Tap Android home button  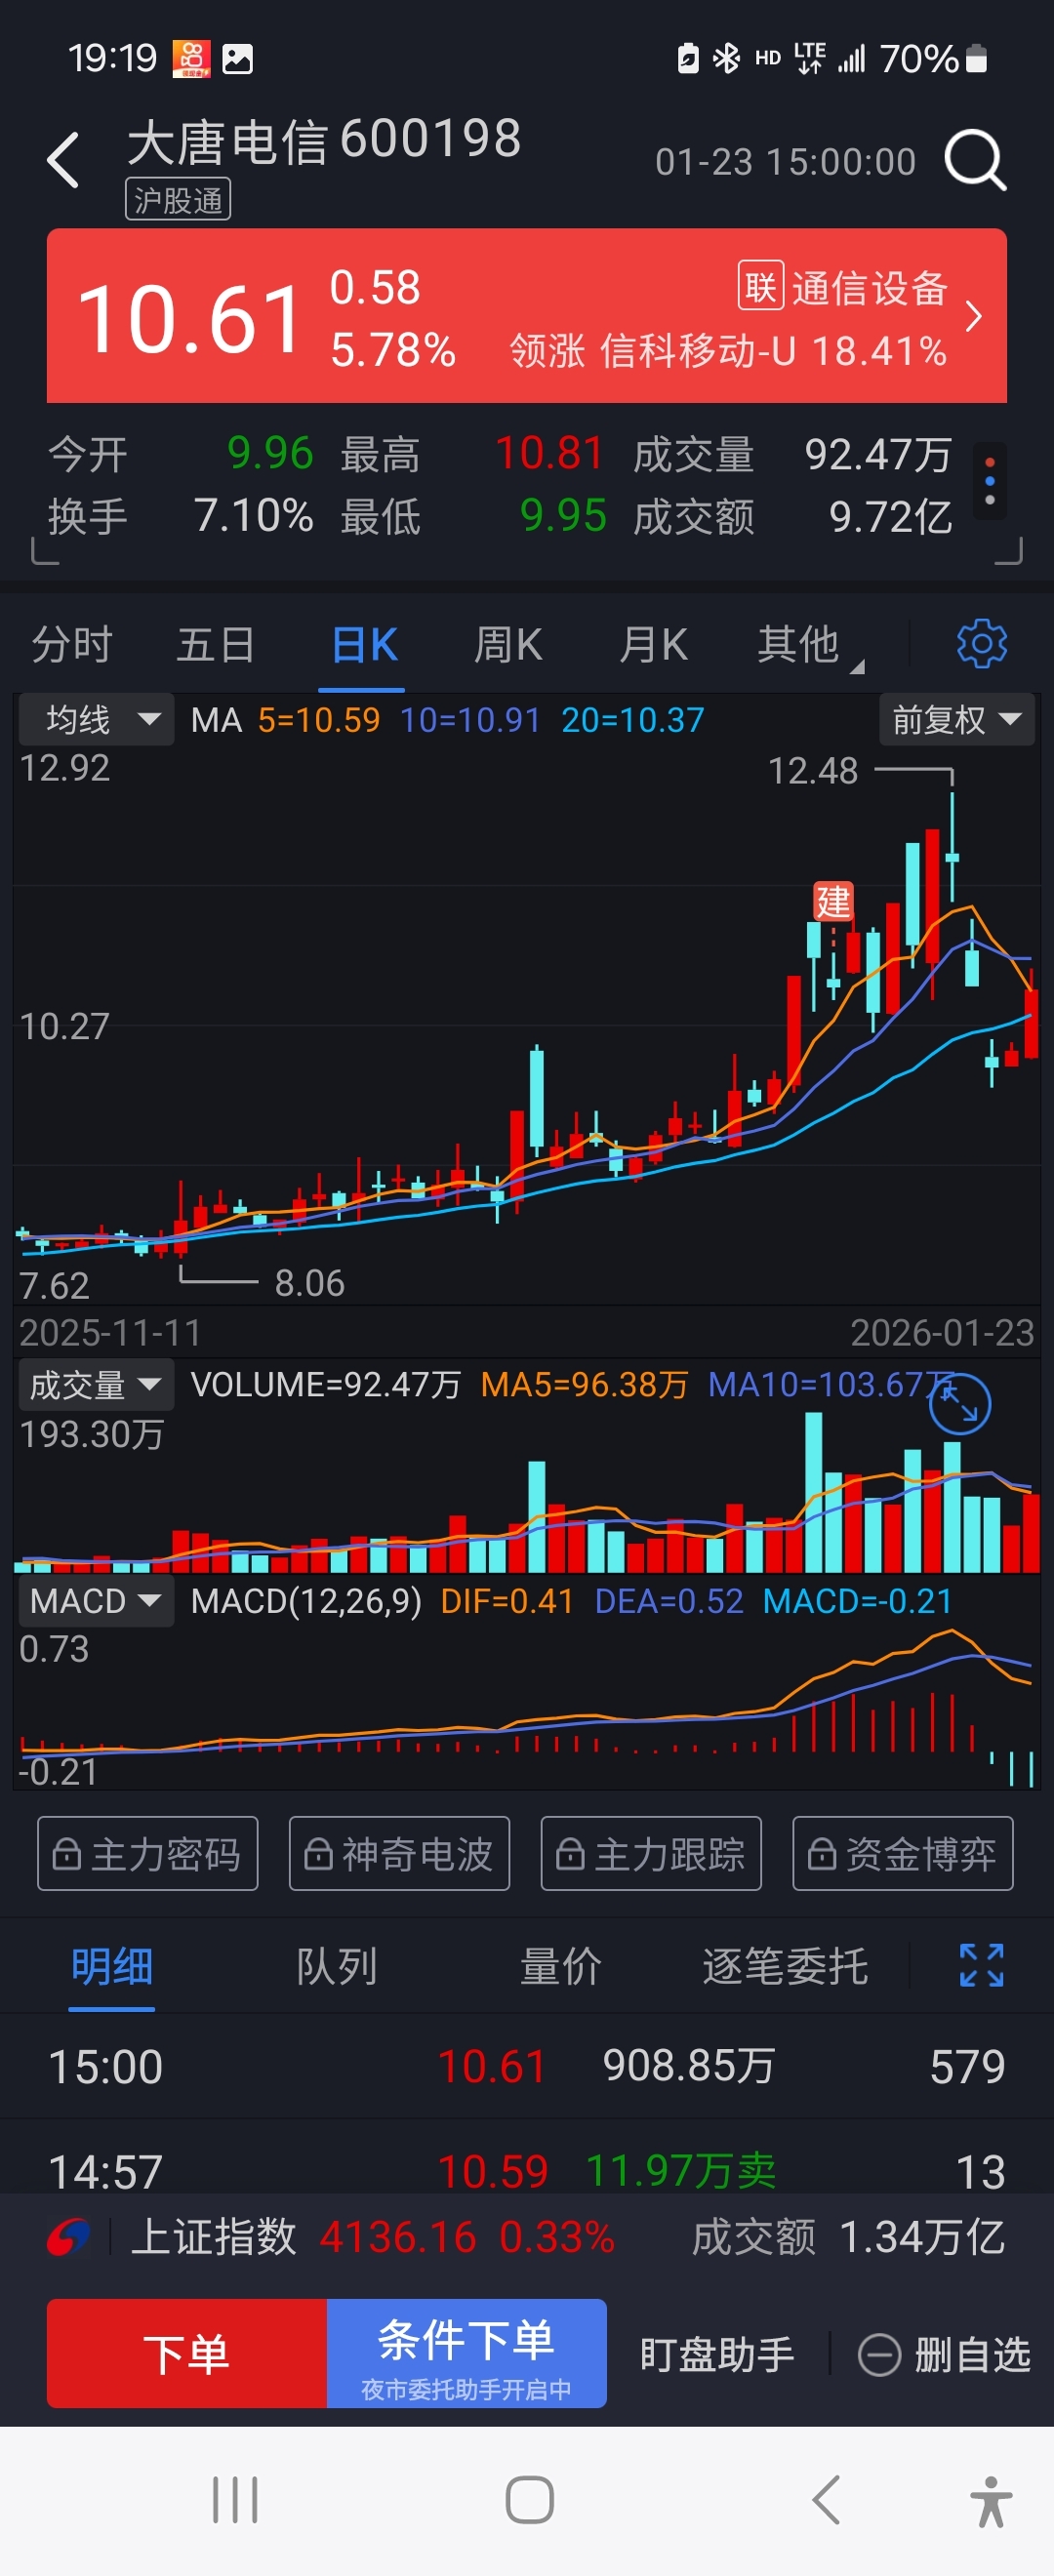coord(529,2501)
